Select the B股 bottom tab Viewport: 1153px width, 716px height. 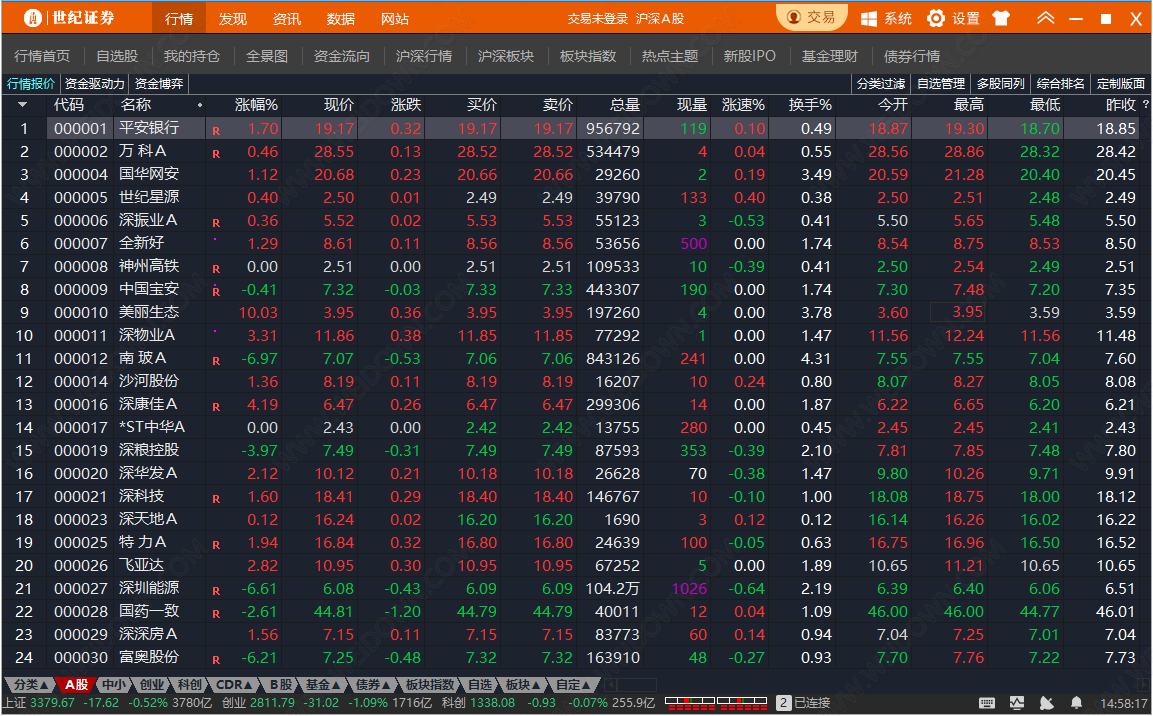coord(280,684)
